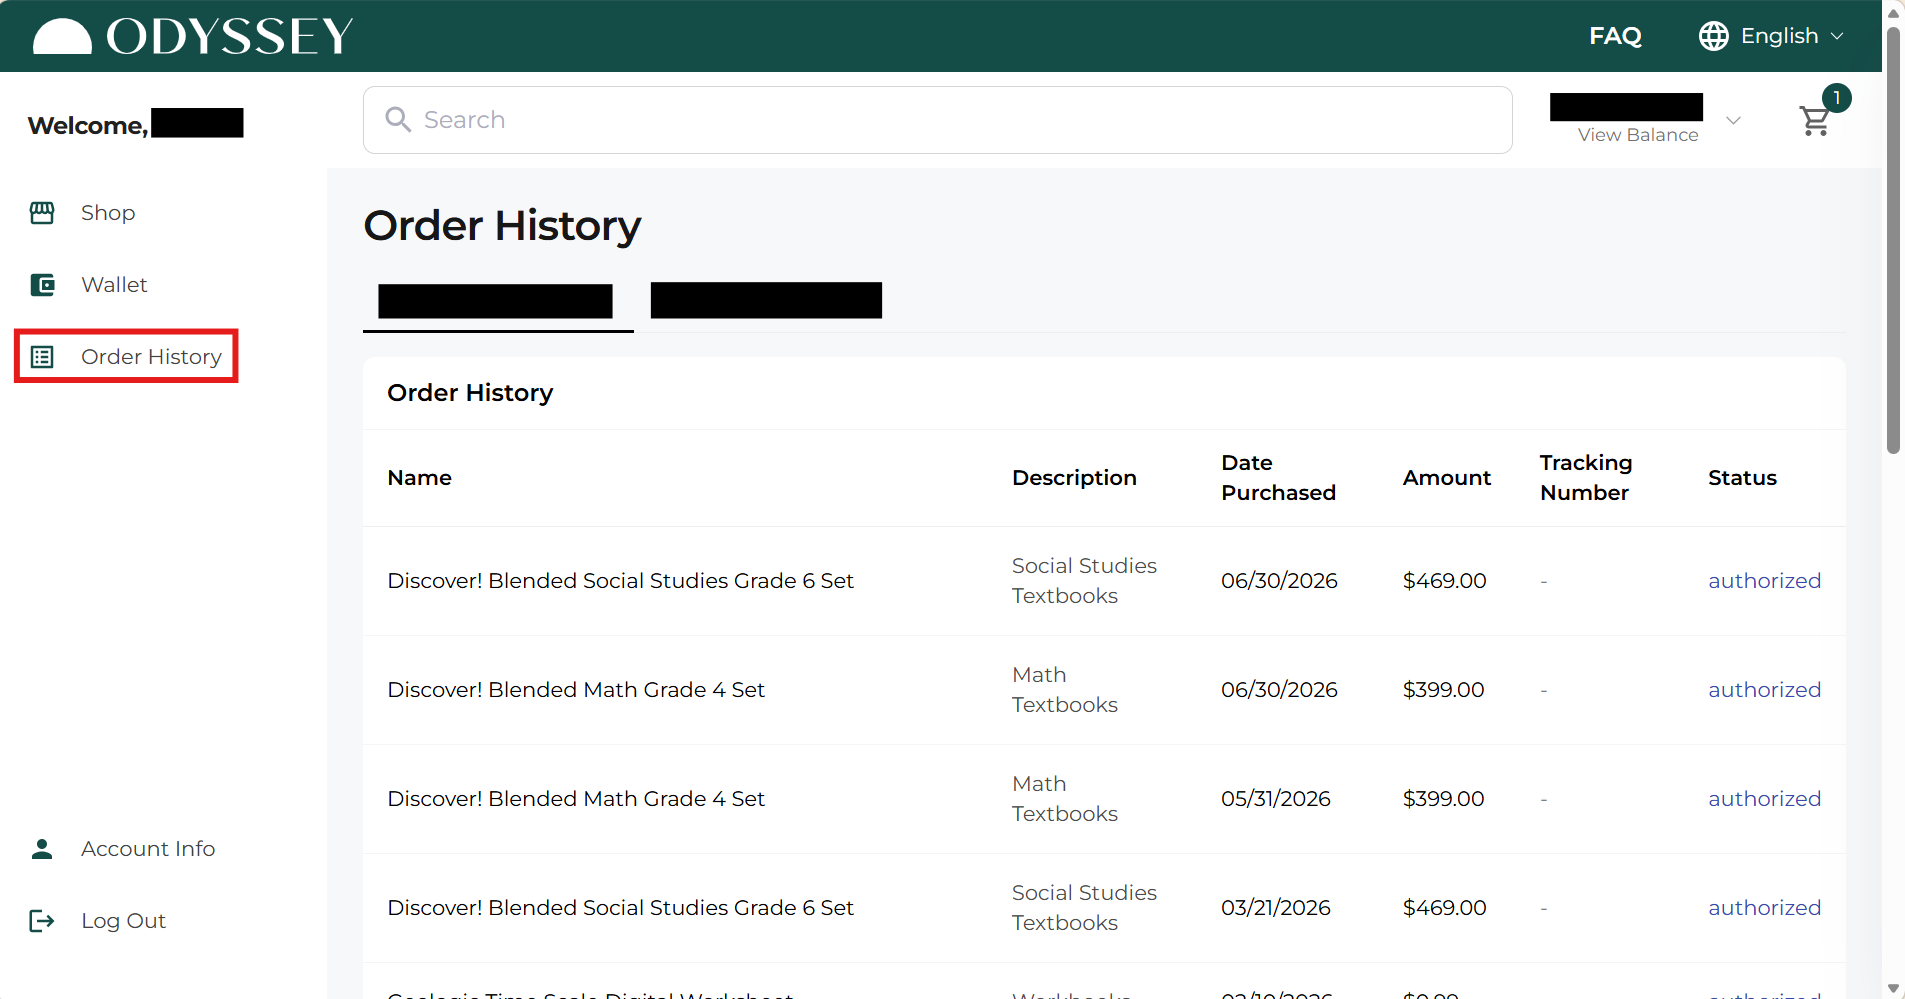Click authorized status for 06/30/2026 Math order
The height and width of the screenshot is (999, 1905).
(x=1764, y=690)
